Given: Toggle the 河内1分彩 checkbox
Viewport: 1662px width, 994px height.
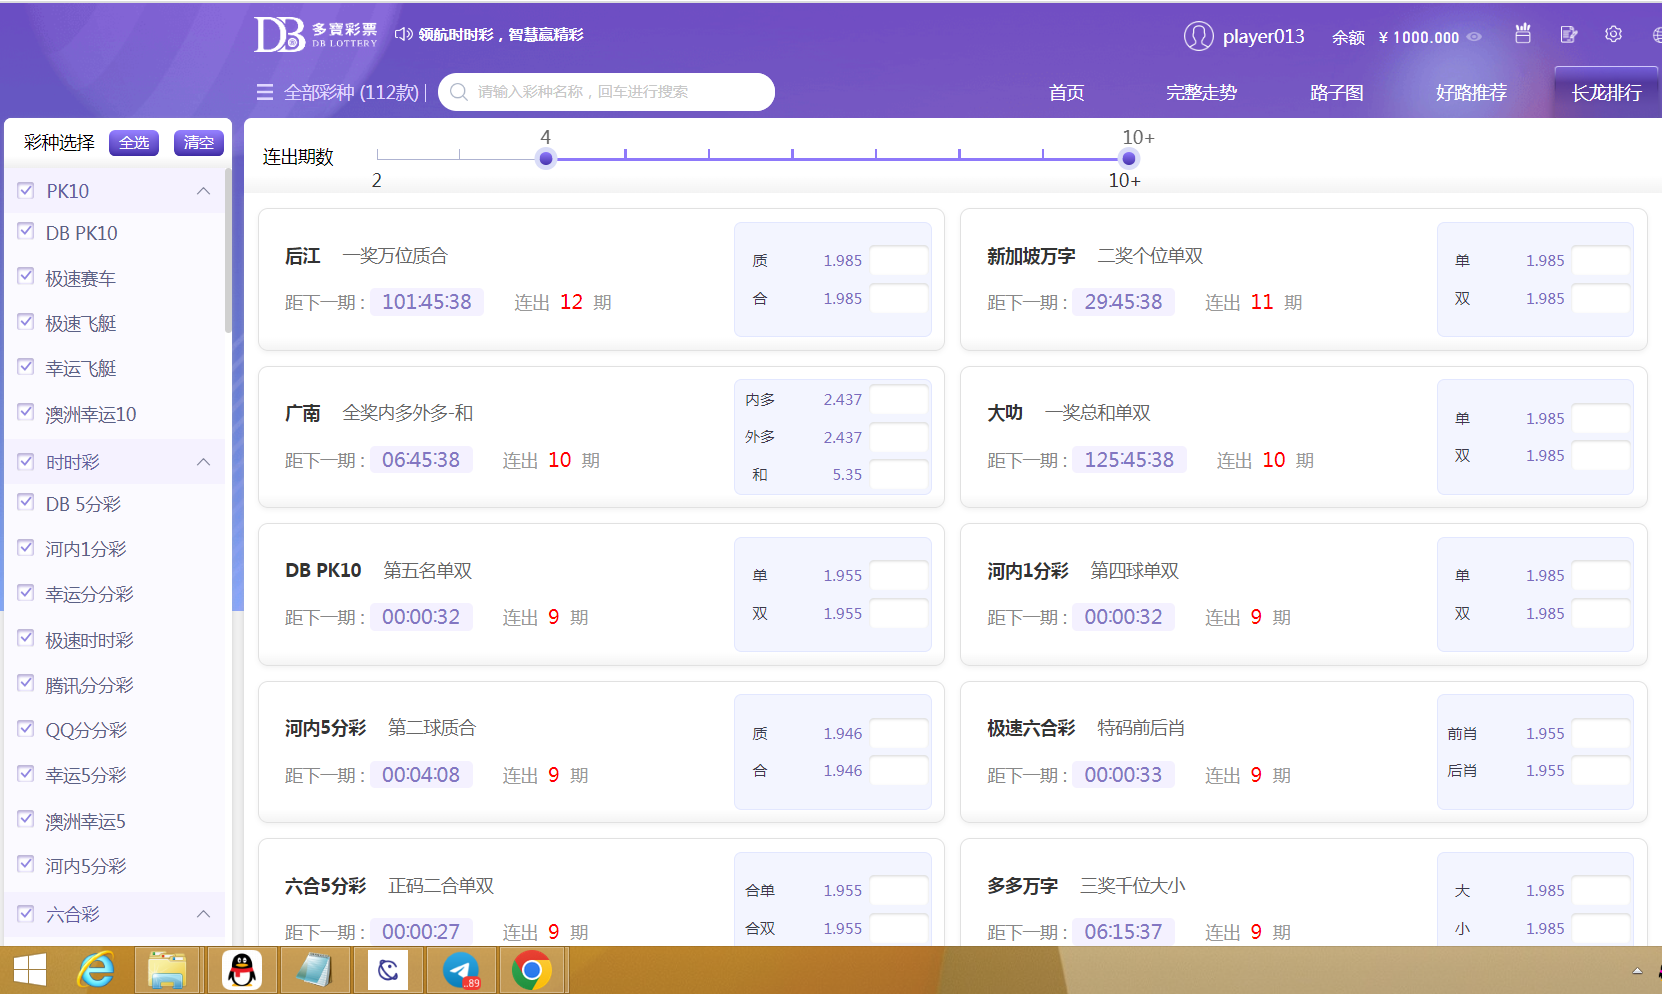Looking at the screenshot, I should pos(26,548).
